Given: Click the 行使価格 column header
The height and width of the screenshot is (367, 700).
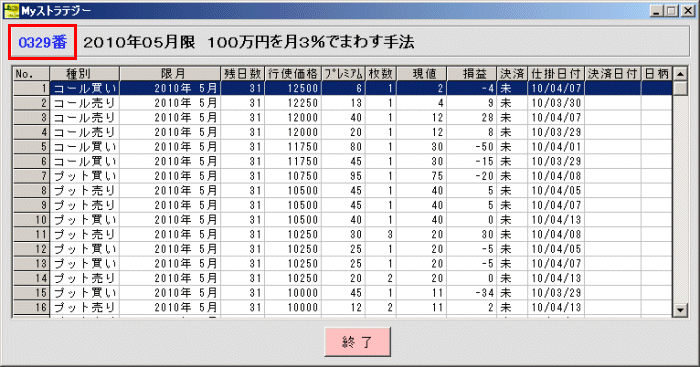Looking at the screenshot, I should (x=293, y=74).
